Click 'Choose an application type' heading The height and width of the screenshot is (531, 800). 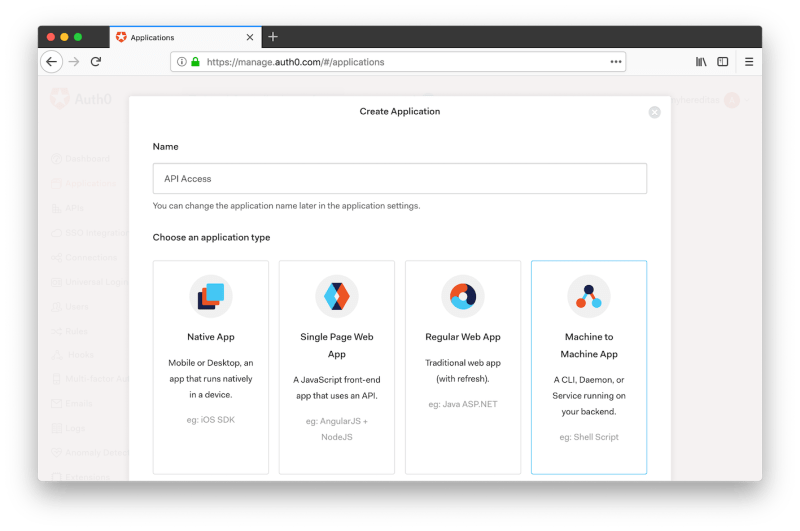pyautogui.click(x=211, y=237)
